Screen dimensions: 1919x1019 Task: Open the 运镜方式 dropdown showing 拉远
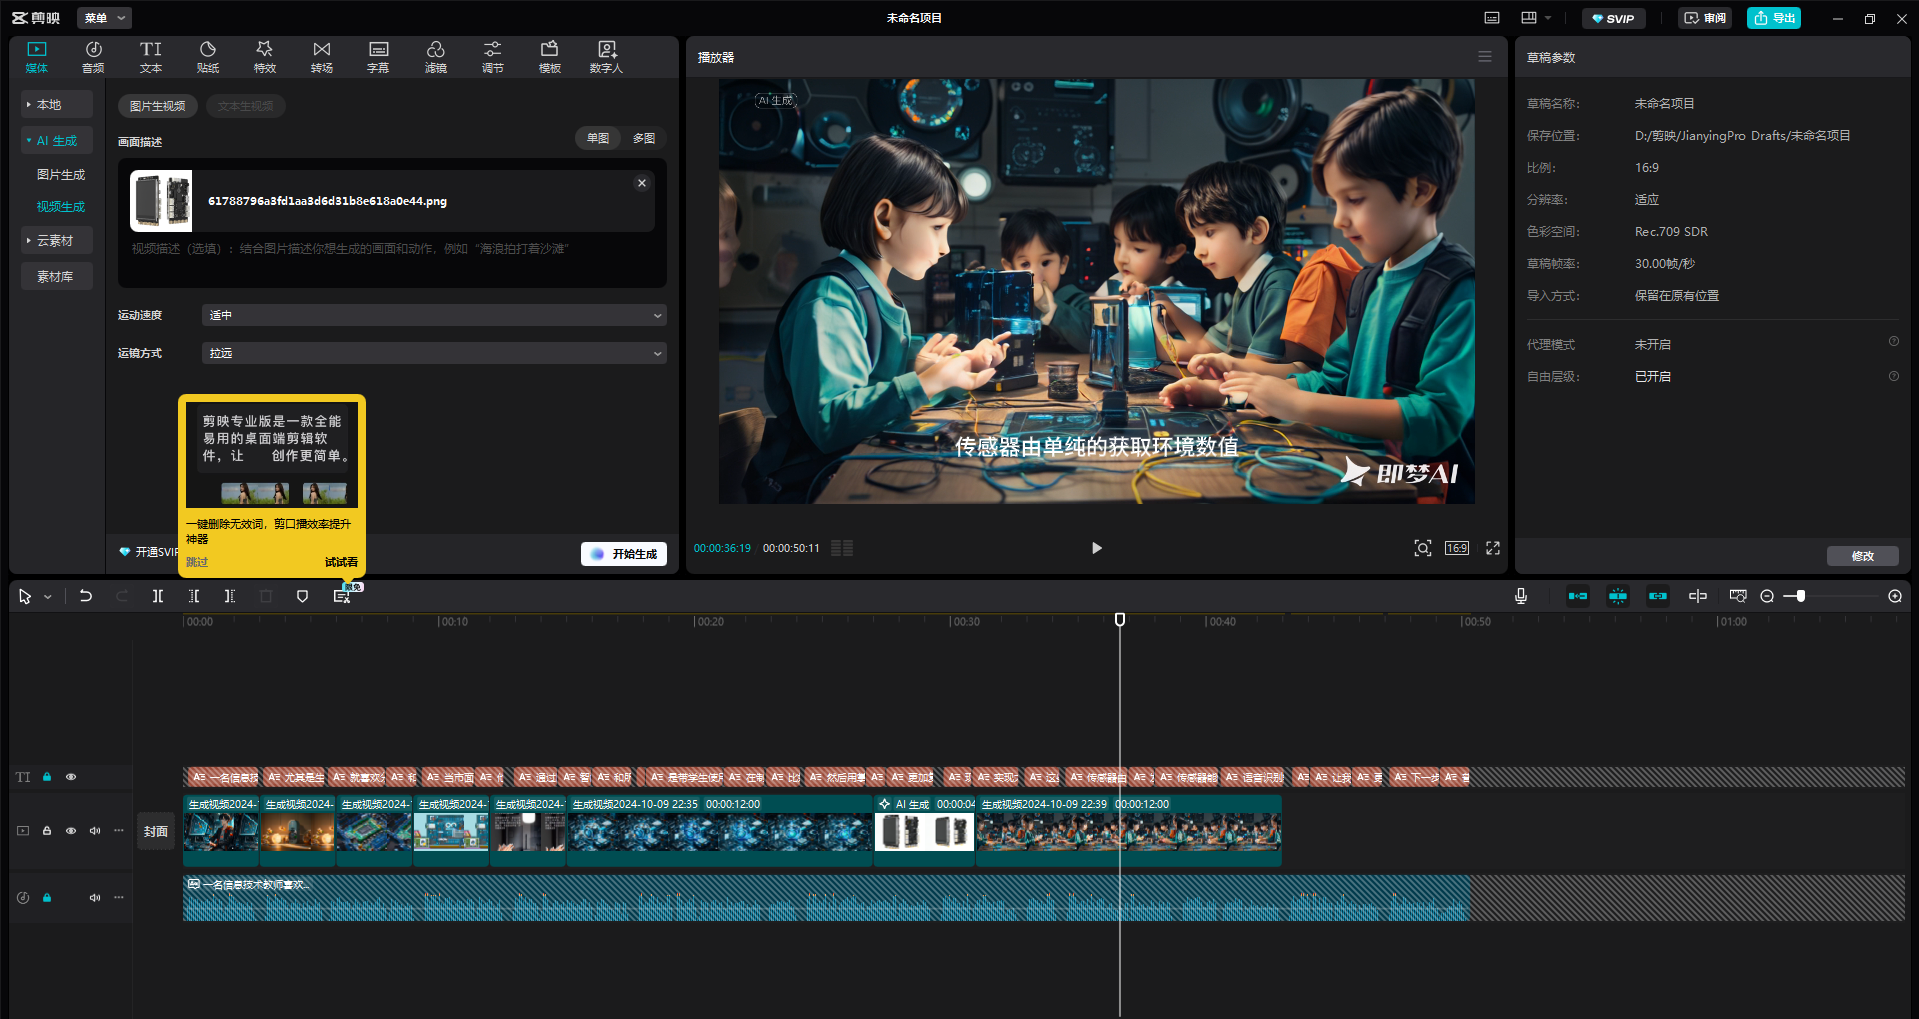click(434, 353)
